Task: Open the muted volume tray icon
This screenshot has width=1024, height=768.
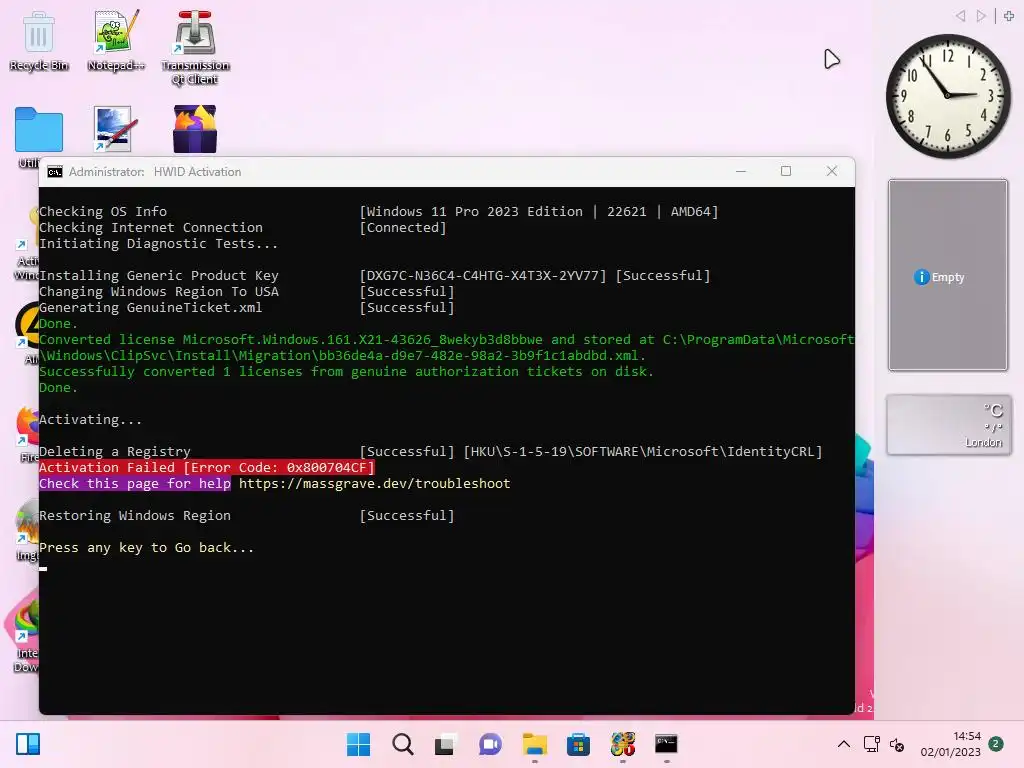Action: [x=897, y=744]
